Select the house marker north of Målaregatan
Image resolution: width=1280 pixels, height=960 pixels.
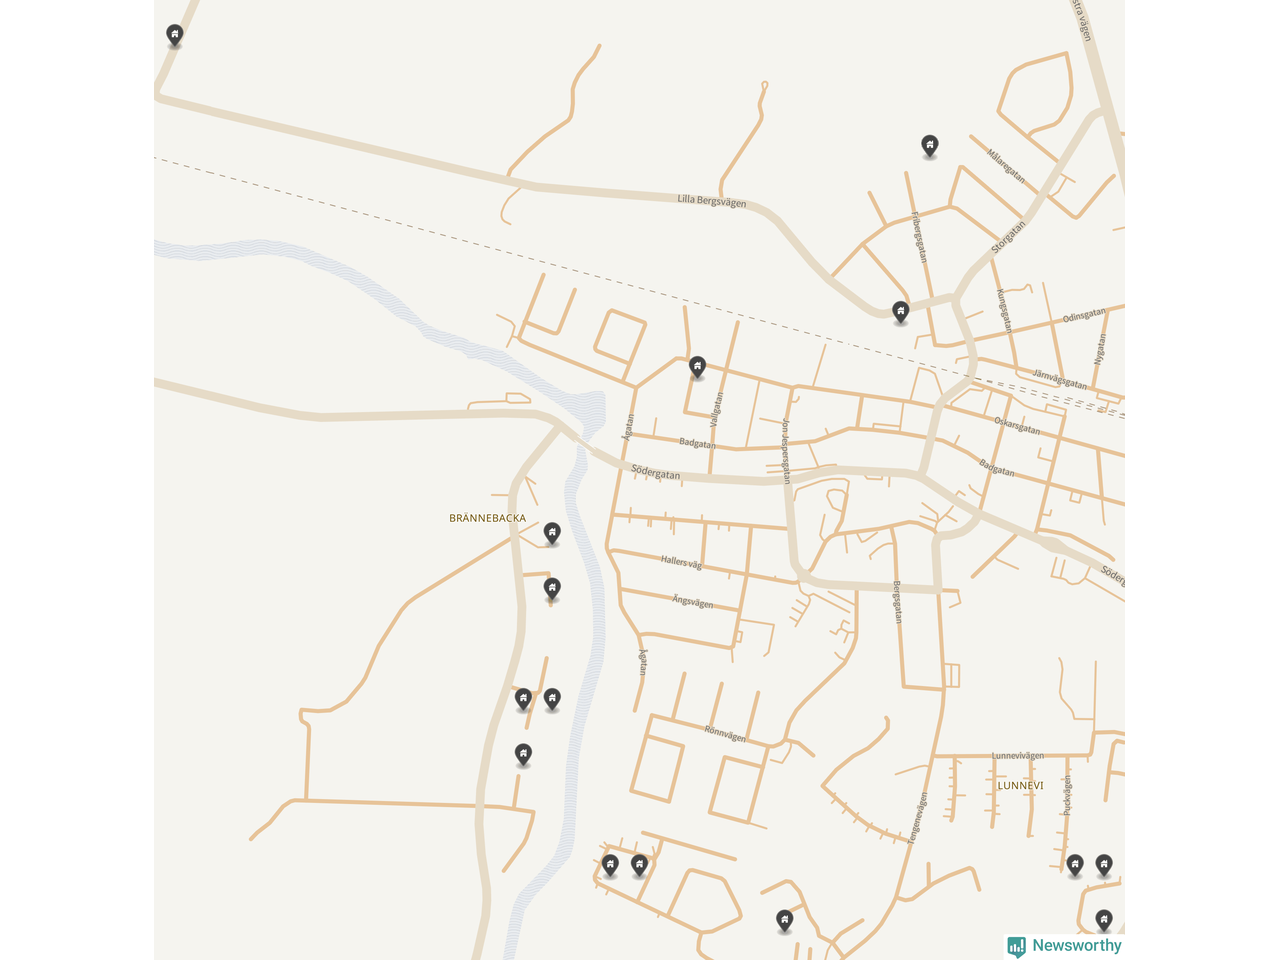[930, 147]
